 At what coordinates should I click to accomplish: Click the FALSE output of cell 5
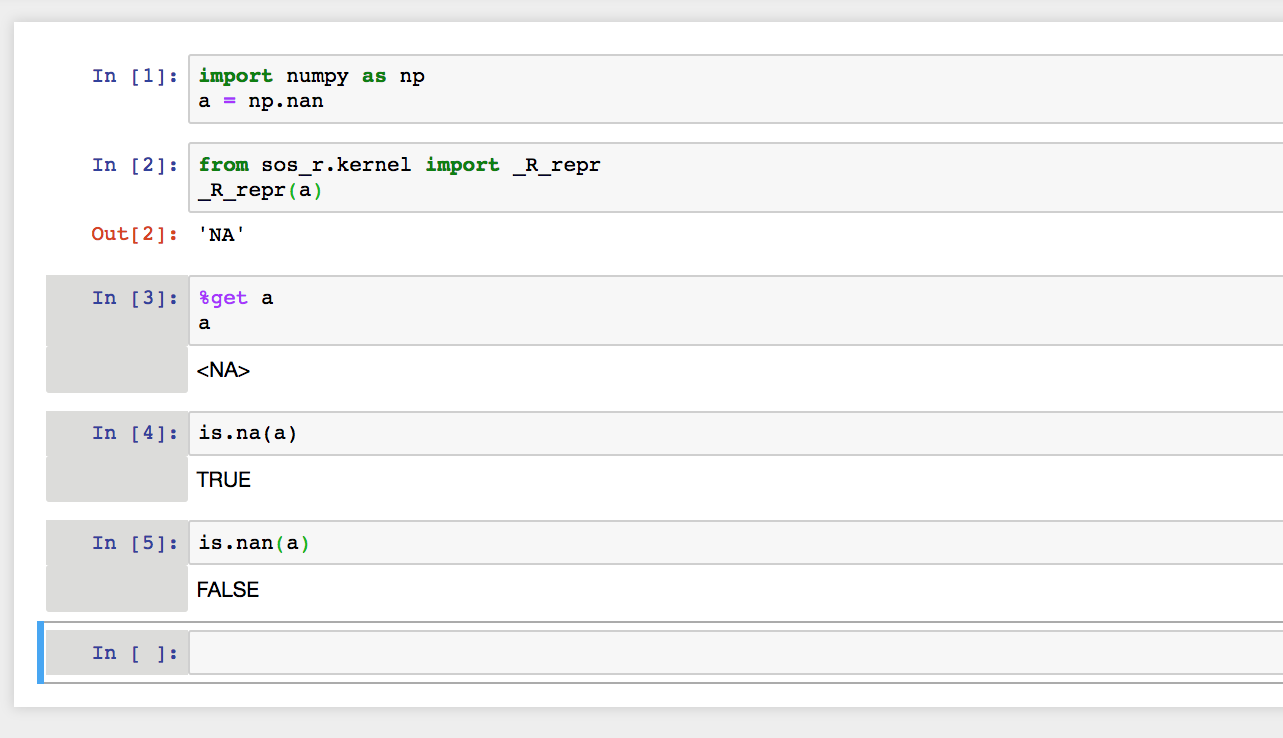tap(228, 589)
